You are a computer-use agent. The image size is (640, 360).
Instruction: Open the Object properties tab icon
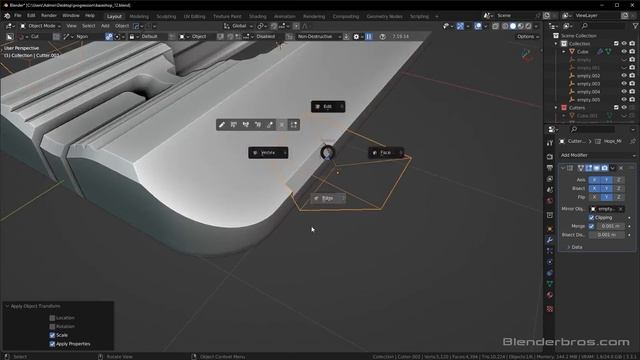[x=550, y=229]
